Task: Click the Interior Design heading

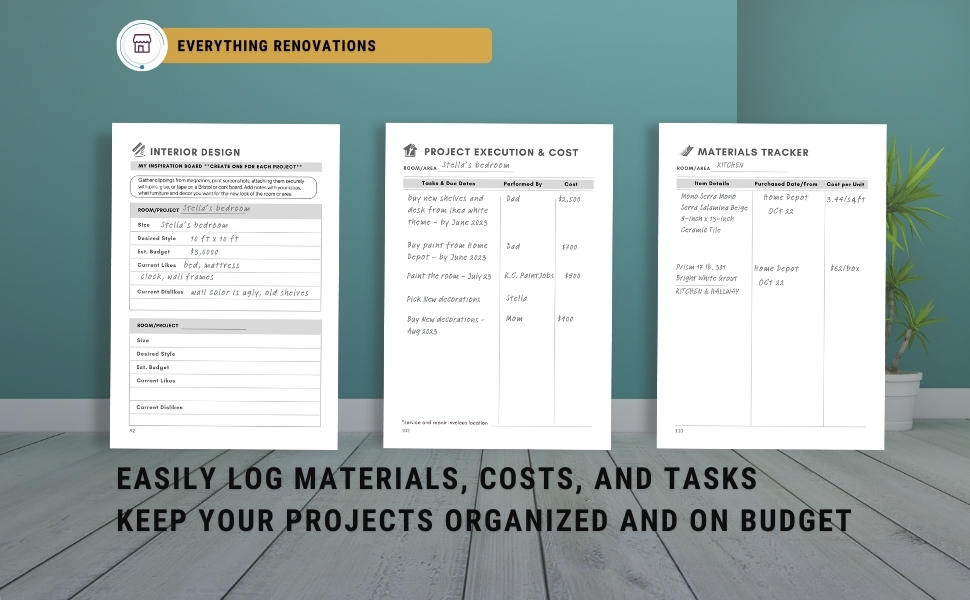Action: 195,152
